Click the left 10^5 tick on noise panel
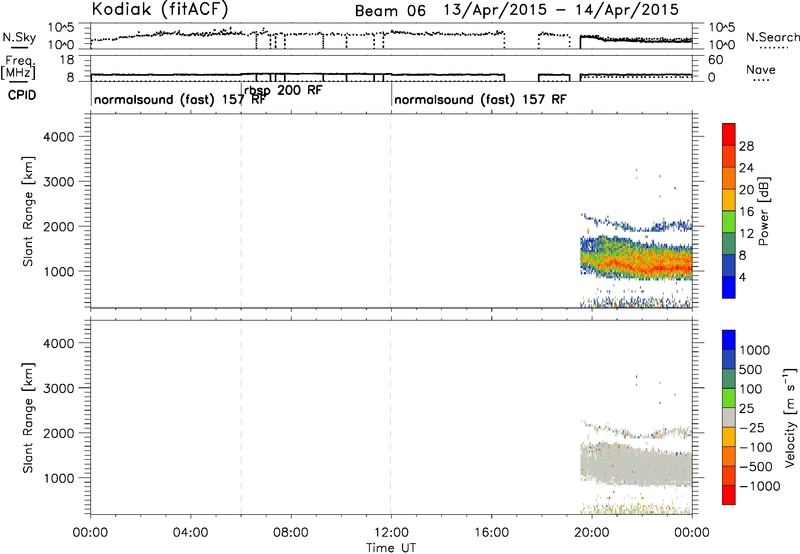This screenshot has width=800, height=554. [x=61, y=28]
